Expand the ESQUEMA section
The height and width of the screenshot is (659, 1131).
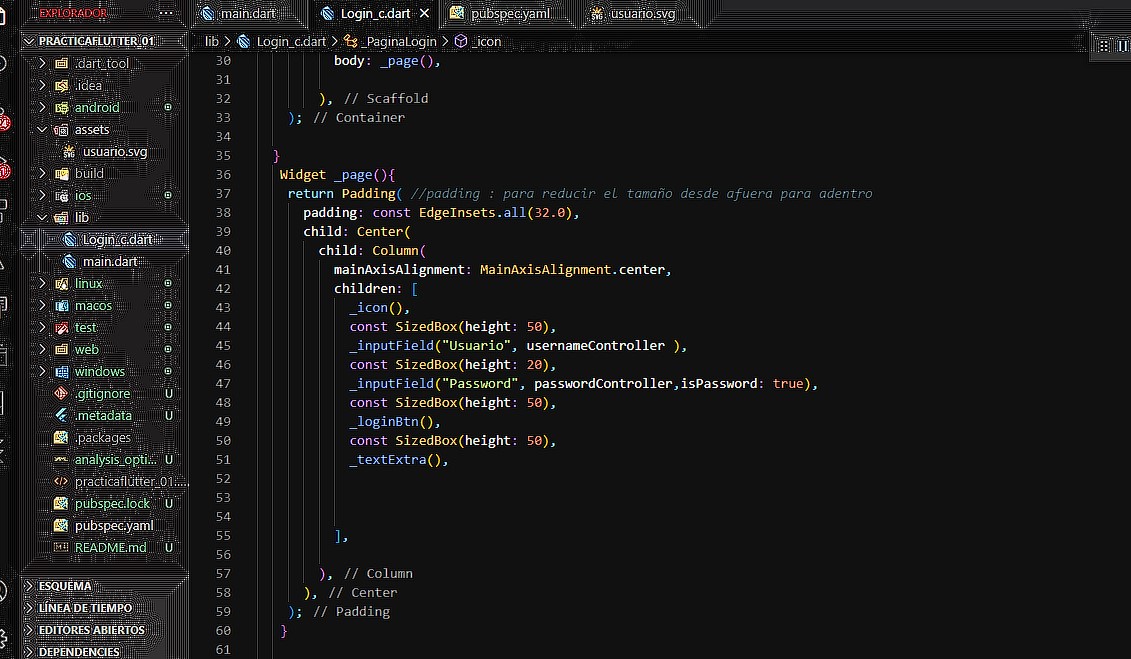coord(30,586)
